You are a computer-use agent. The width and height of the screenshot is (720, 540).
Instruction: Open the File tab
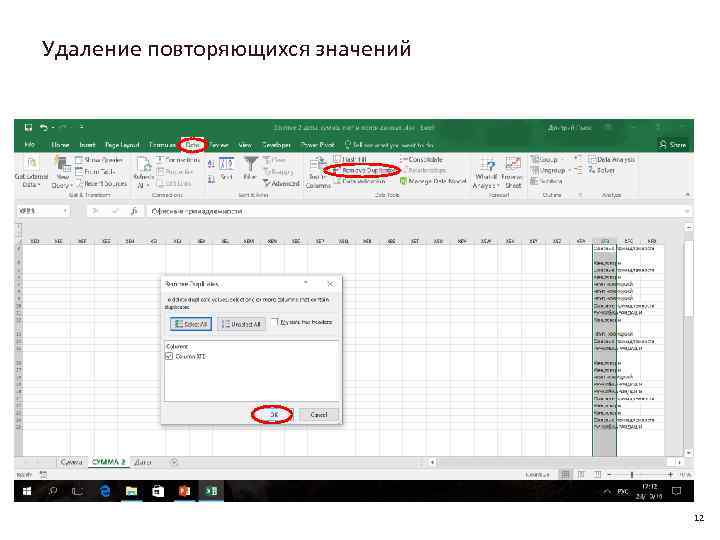(29, 145)
